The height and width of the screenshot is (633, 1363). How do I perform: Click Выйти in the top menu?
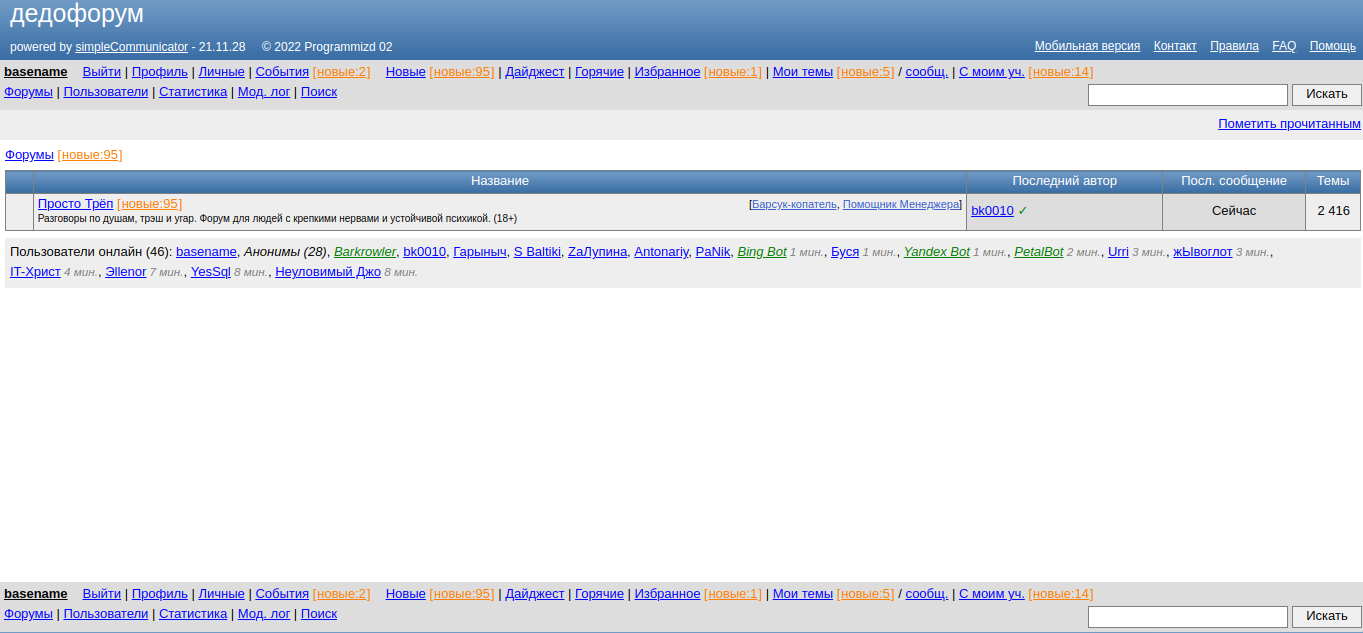coord(101,72)
